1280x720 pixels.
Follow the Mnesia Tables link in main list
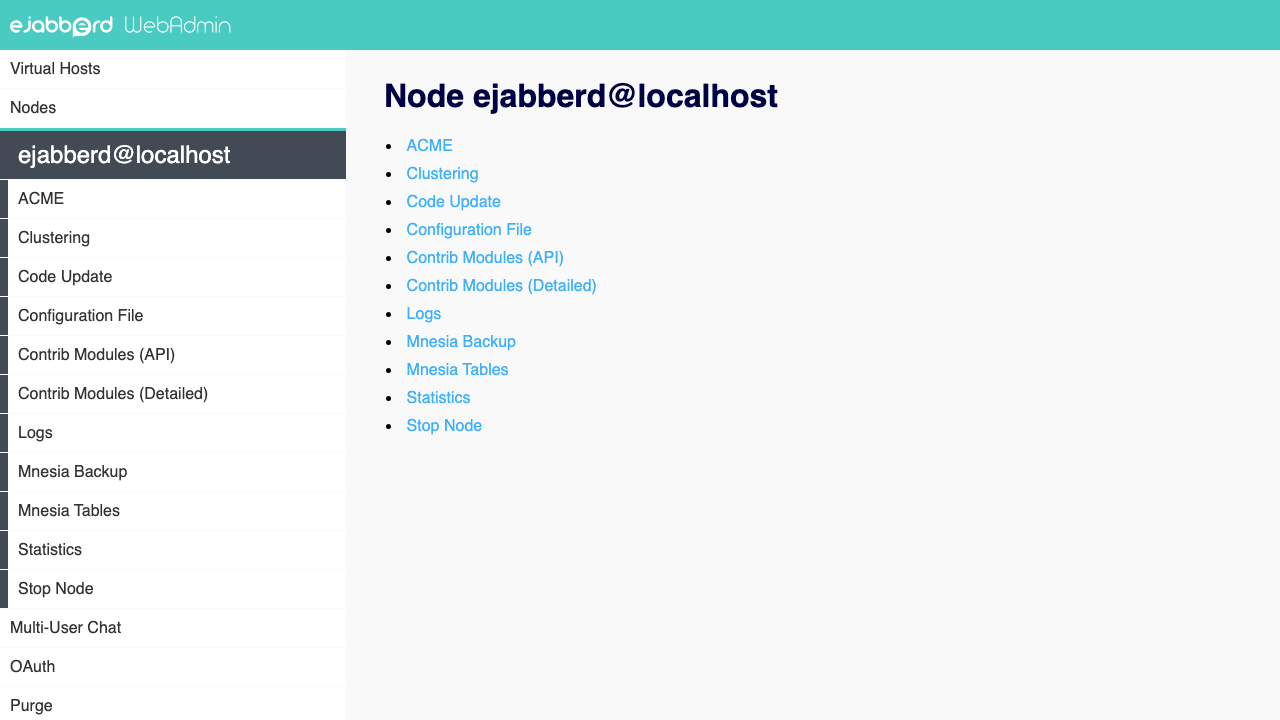457,369
